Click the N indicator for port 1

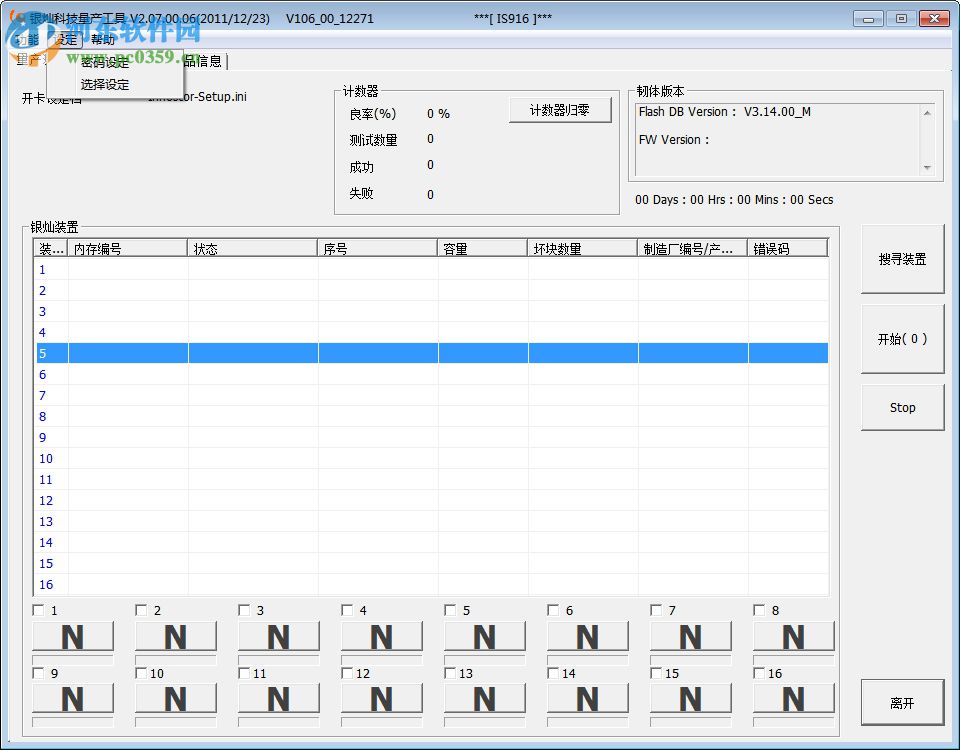[x=73, y=637]
